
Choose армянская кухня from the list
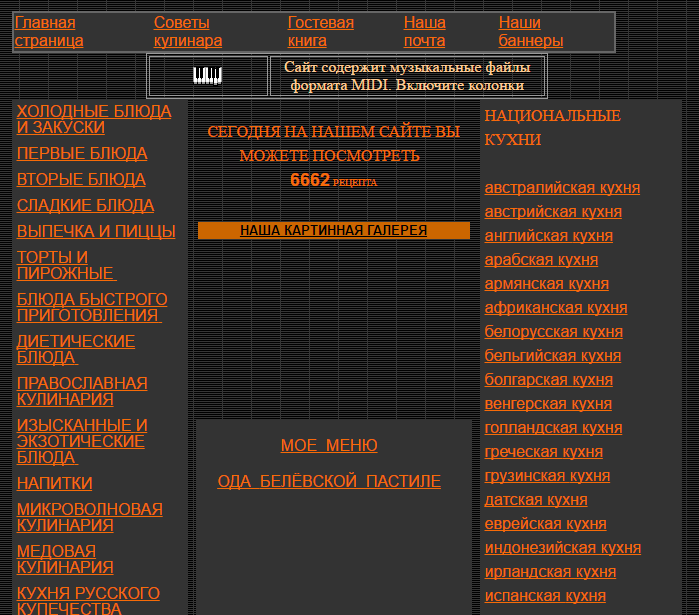pos(546,284)
